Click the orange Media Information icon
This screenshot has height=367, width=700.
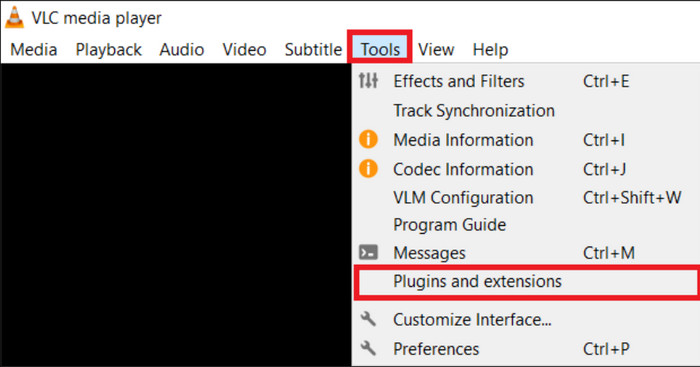point(368,139)
